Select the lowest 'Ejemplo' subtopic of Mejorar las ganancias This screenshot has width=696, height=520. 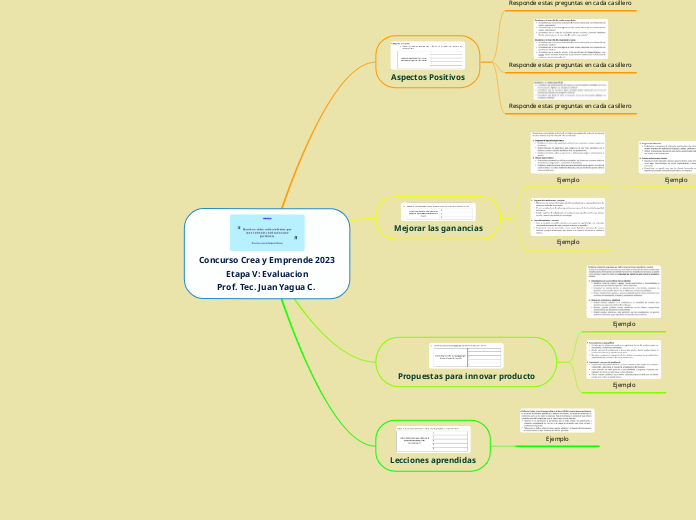click(x=568, y=242)
